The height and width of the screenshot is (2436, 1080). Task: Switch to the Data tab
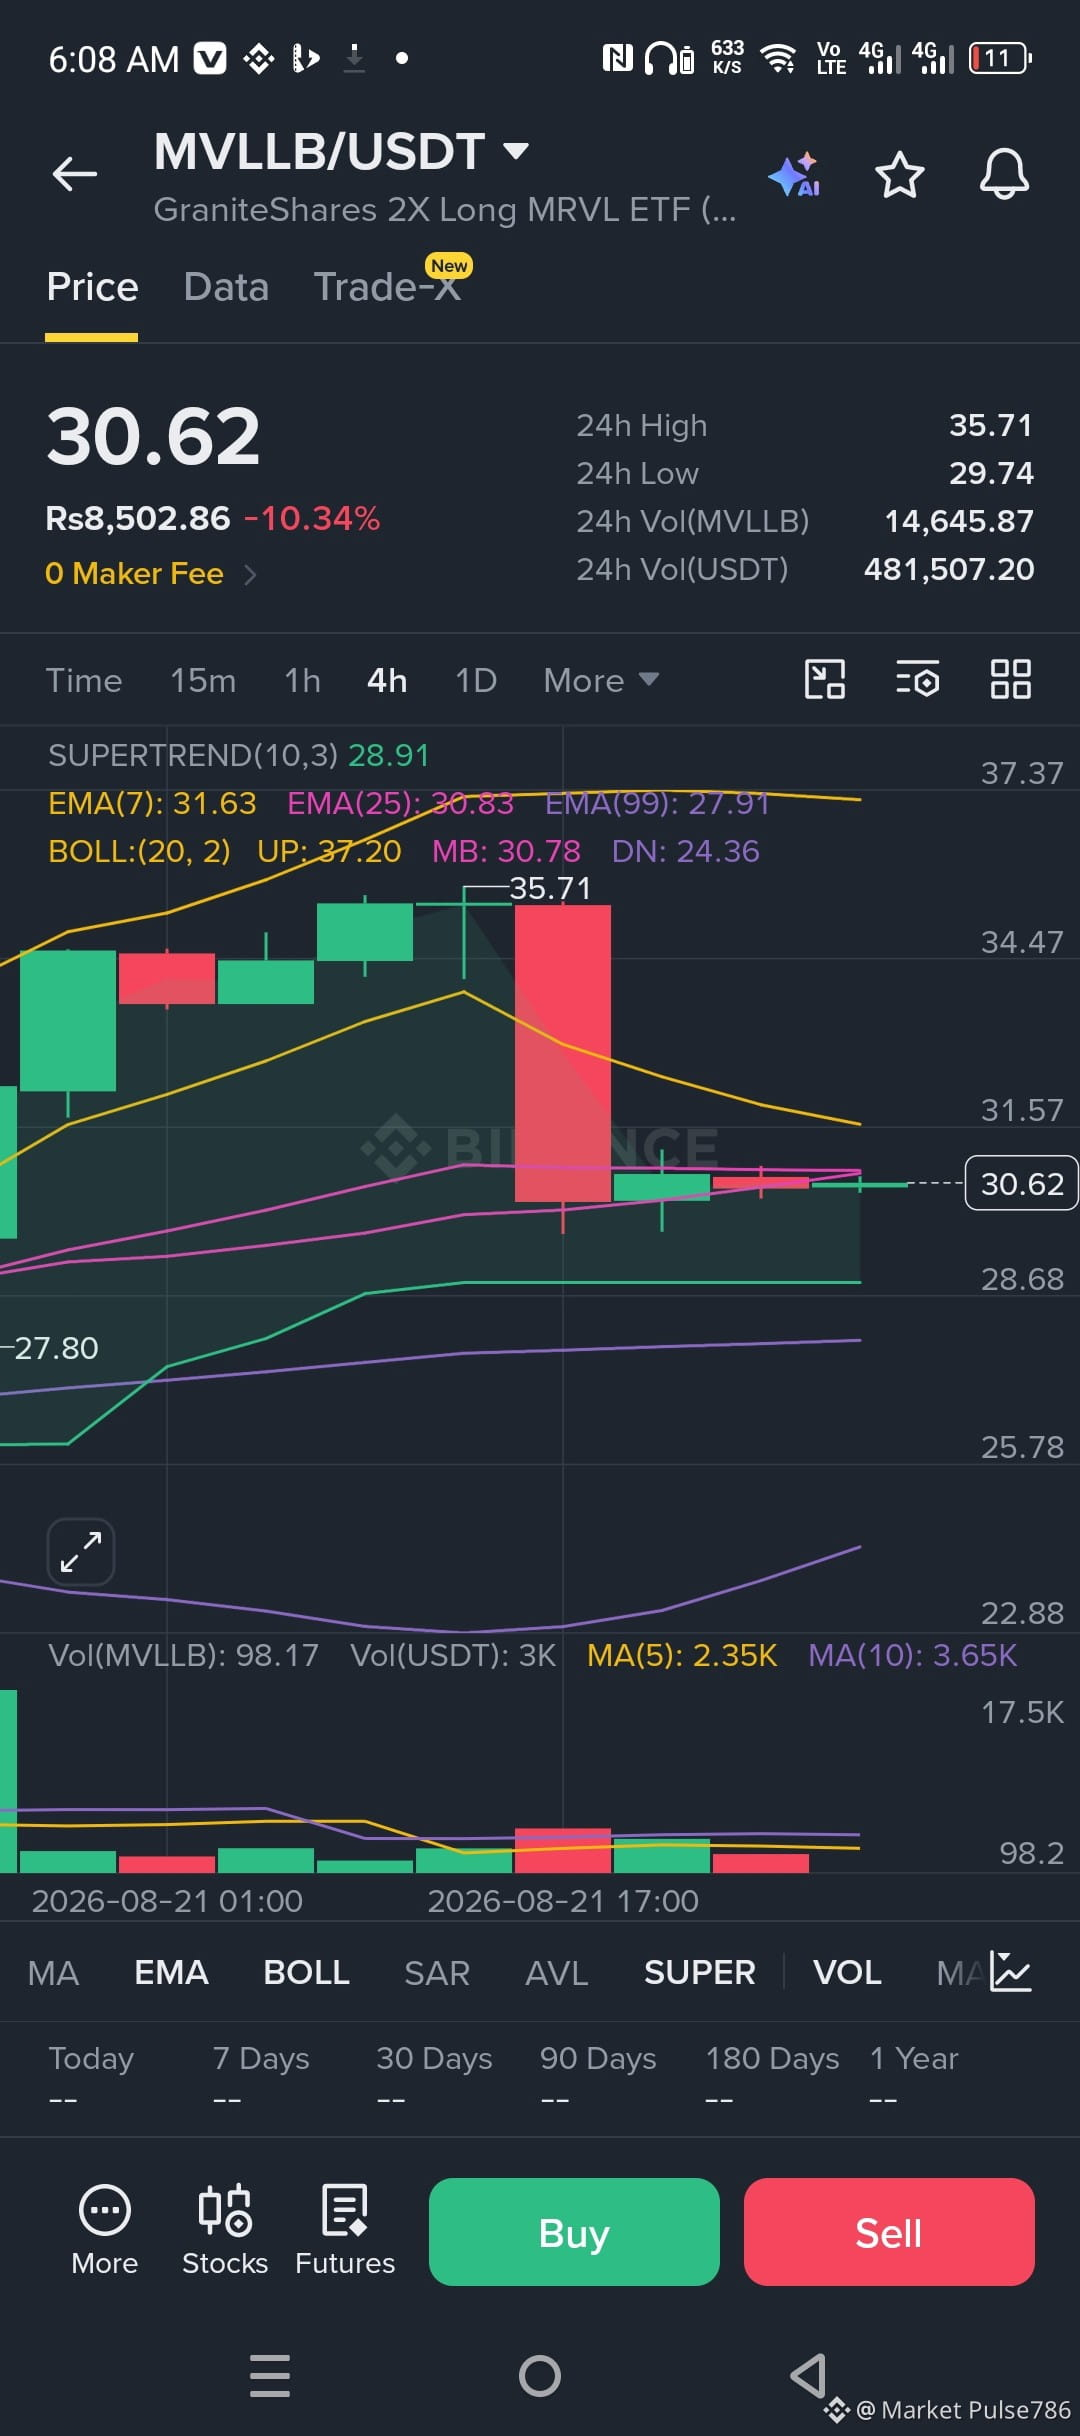click(226, 287)
